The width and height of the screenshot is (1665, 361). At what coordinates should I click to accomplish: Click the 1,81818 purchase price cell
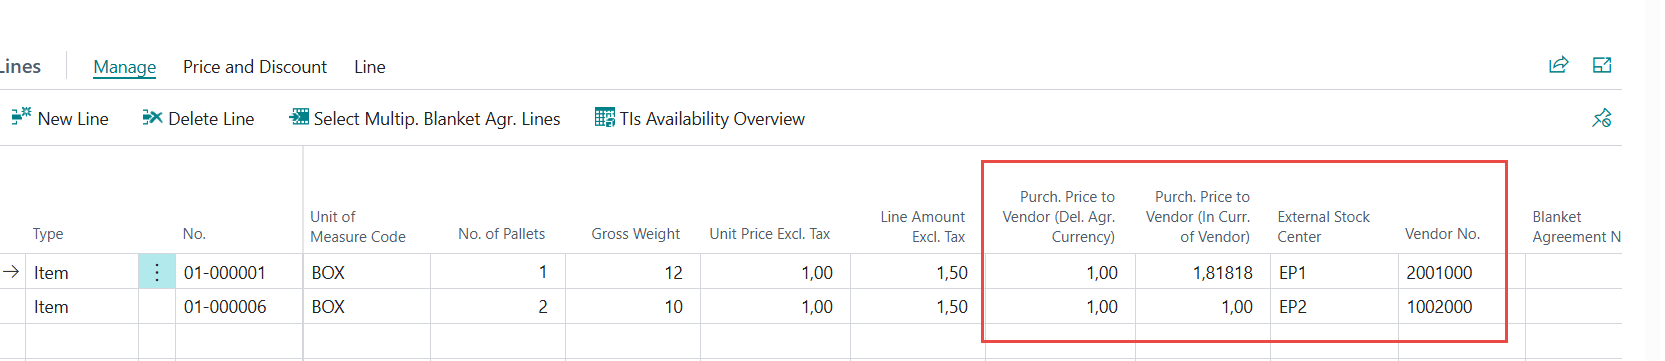(1203, 272)
